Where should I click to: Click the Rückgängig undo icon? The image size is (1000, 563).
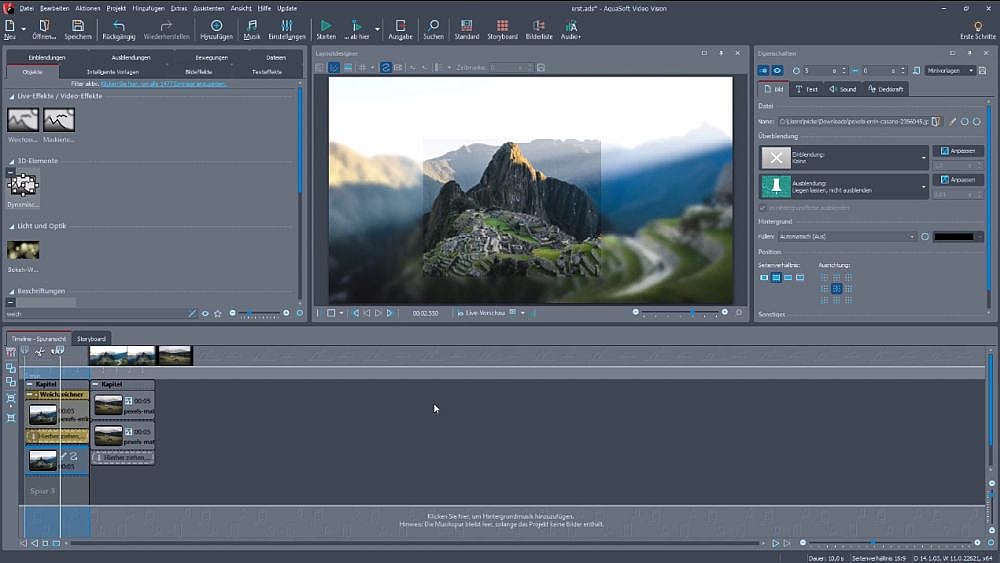click(x=119, y=27)
